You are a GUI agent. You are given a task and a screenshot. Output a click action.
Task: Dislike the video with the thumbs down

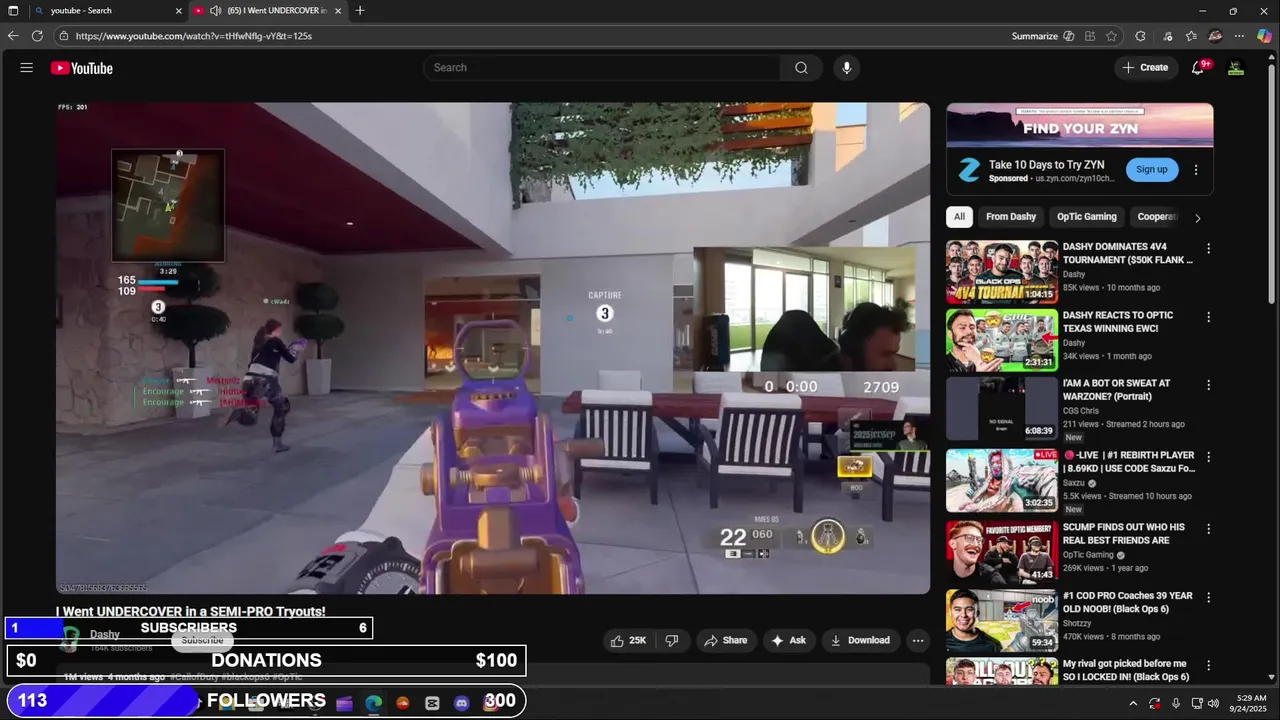pyautogui.click(x=672, y=640)
